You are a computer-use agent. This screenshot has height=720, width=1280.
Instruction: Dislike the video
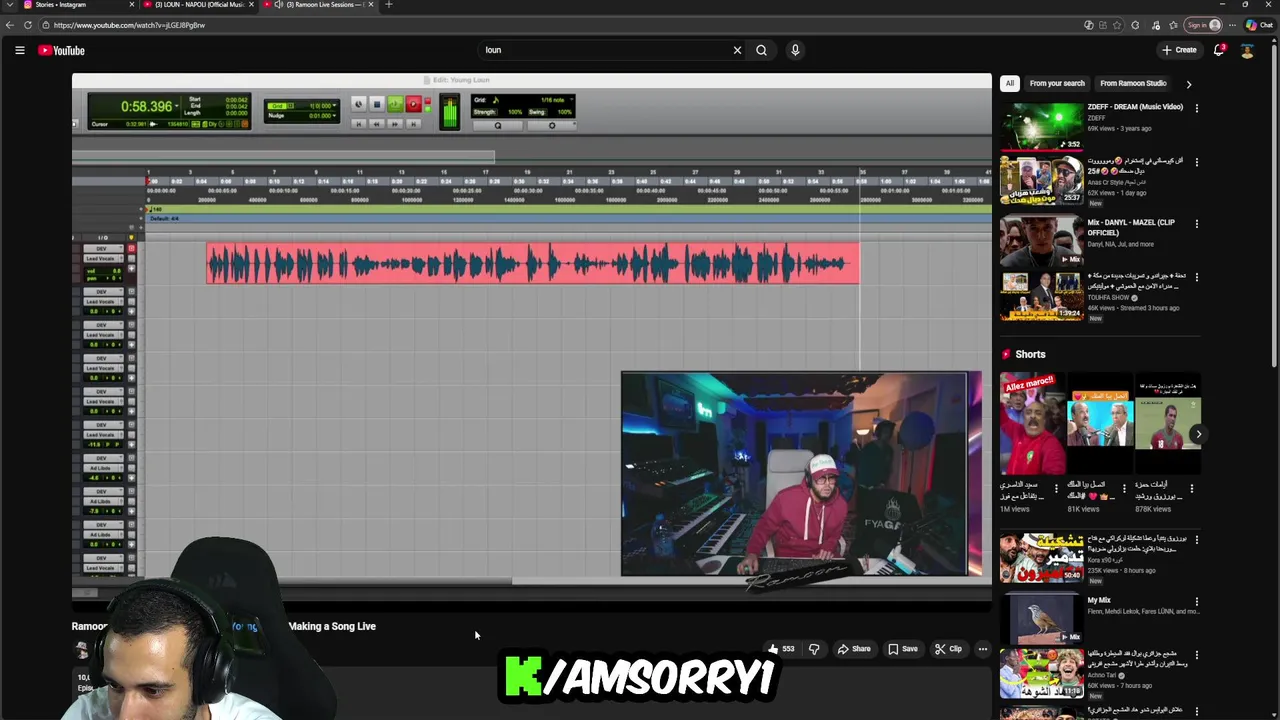pyautogui.click(x=814, y=649)
